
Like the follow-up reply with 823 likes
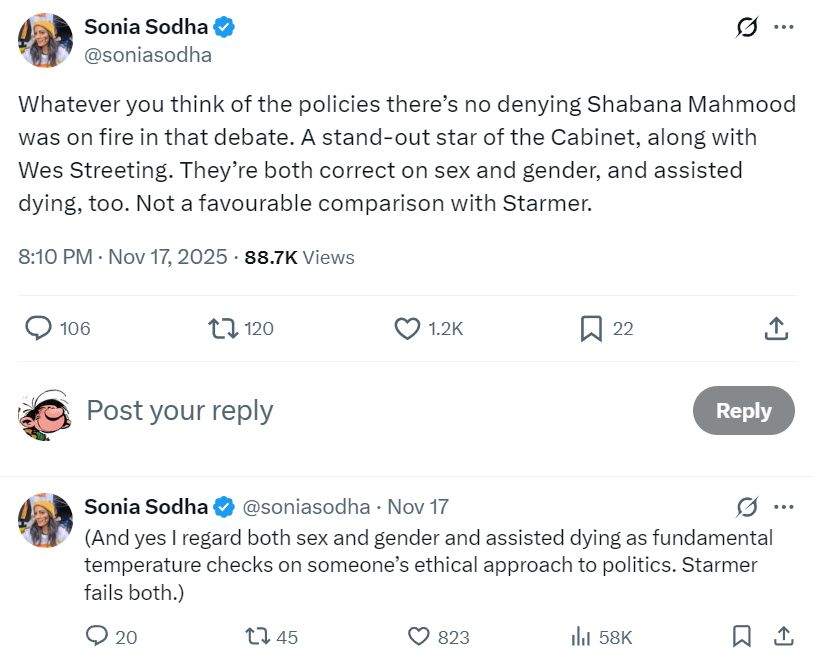click(x=420, y=636)
